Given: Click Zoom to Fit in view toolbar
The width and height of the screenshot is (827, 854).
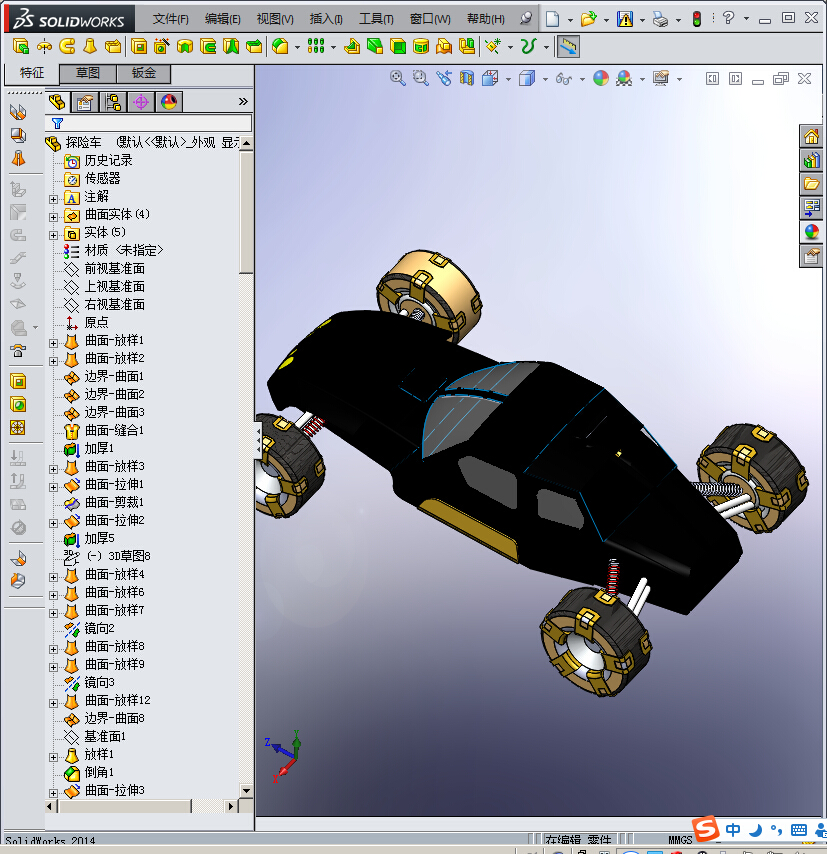Looking at the screenshot, I should 398,78.
